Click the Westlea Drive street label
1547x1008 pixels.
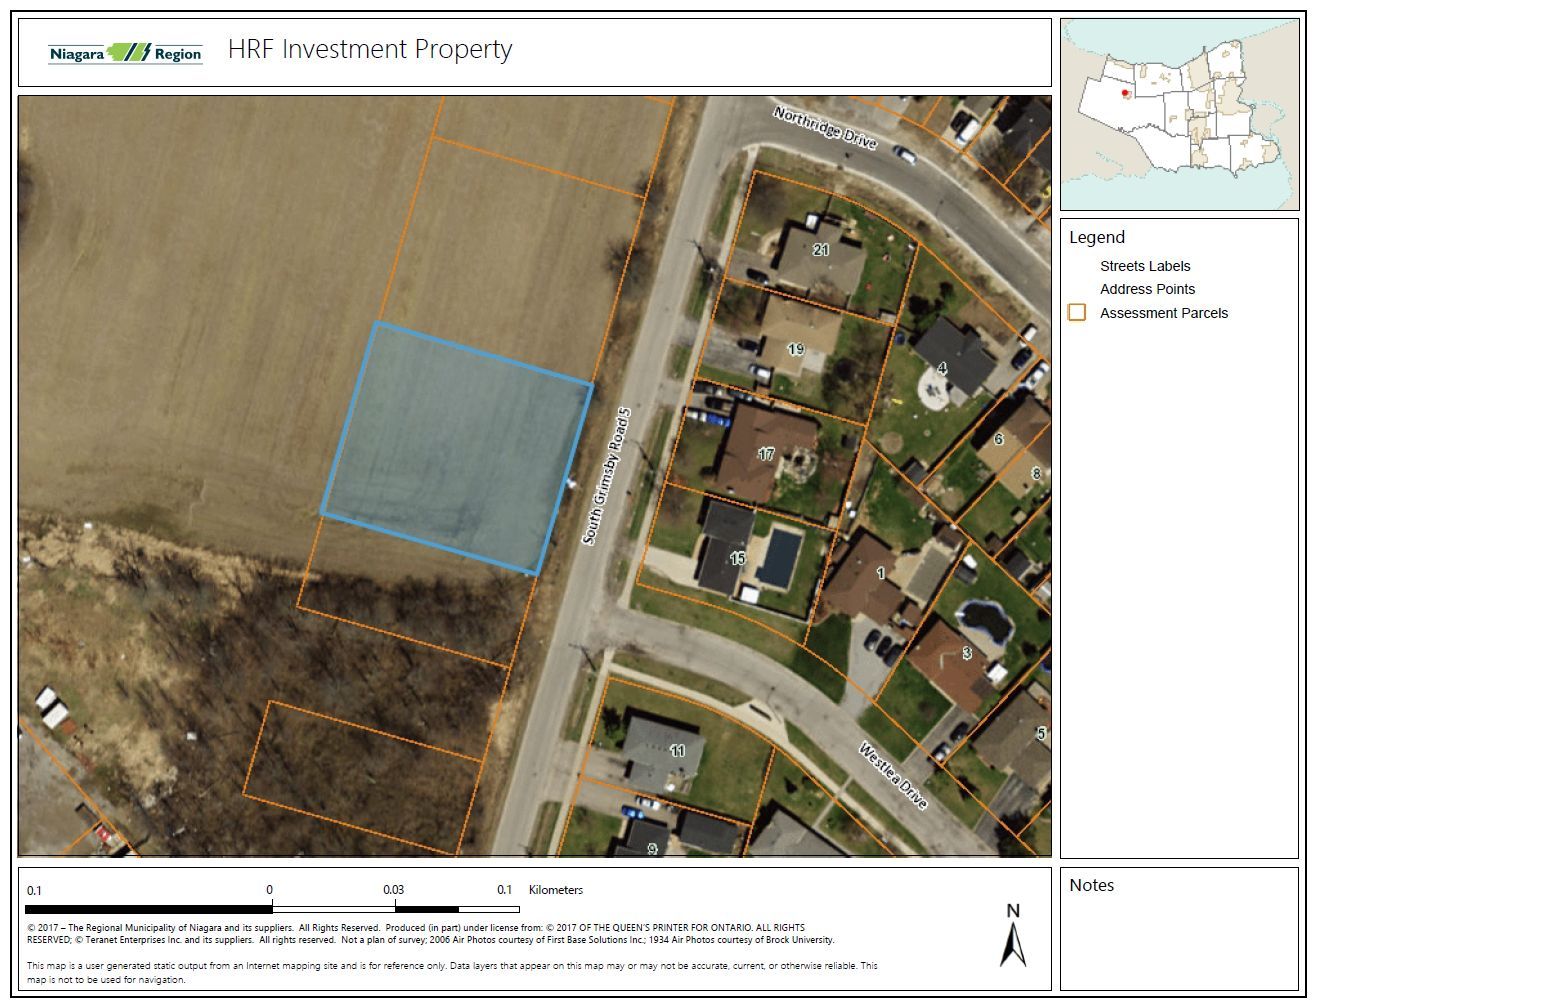click(893, 776)
